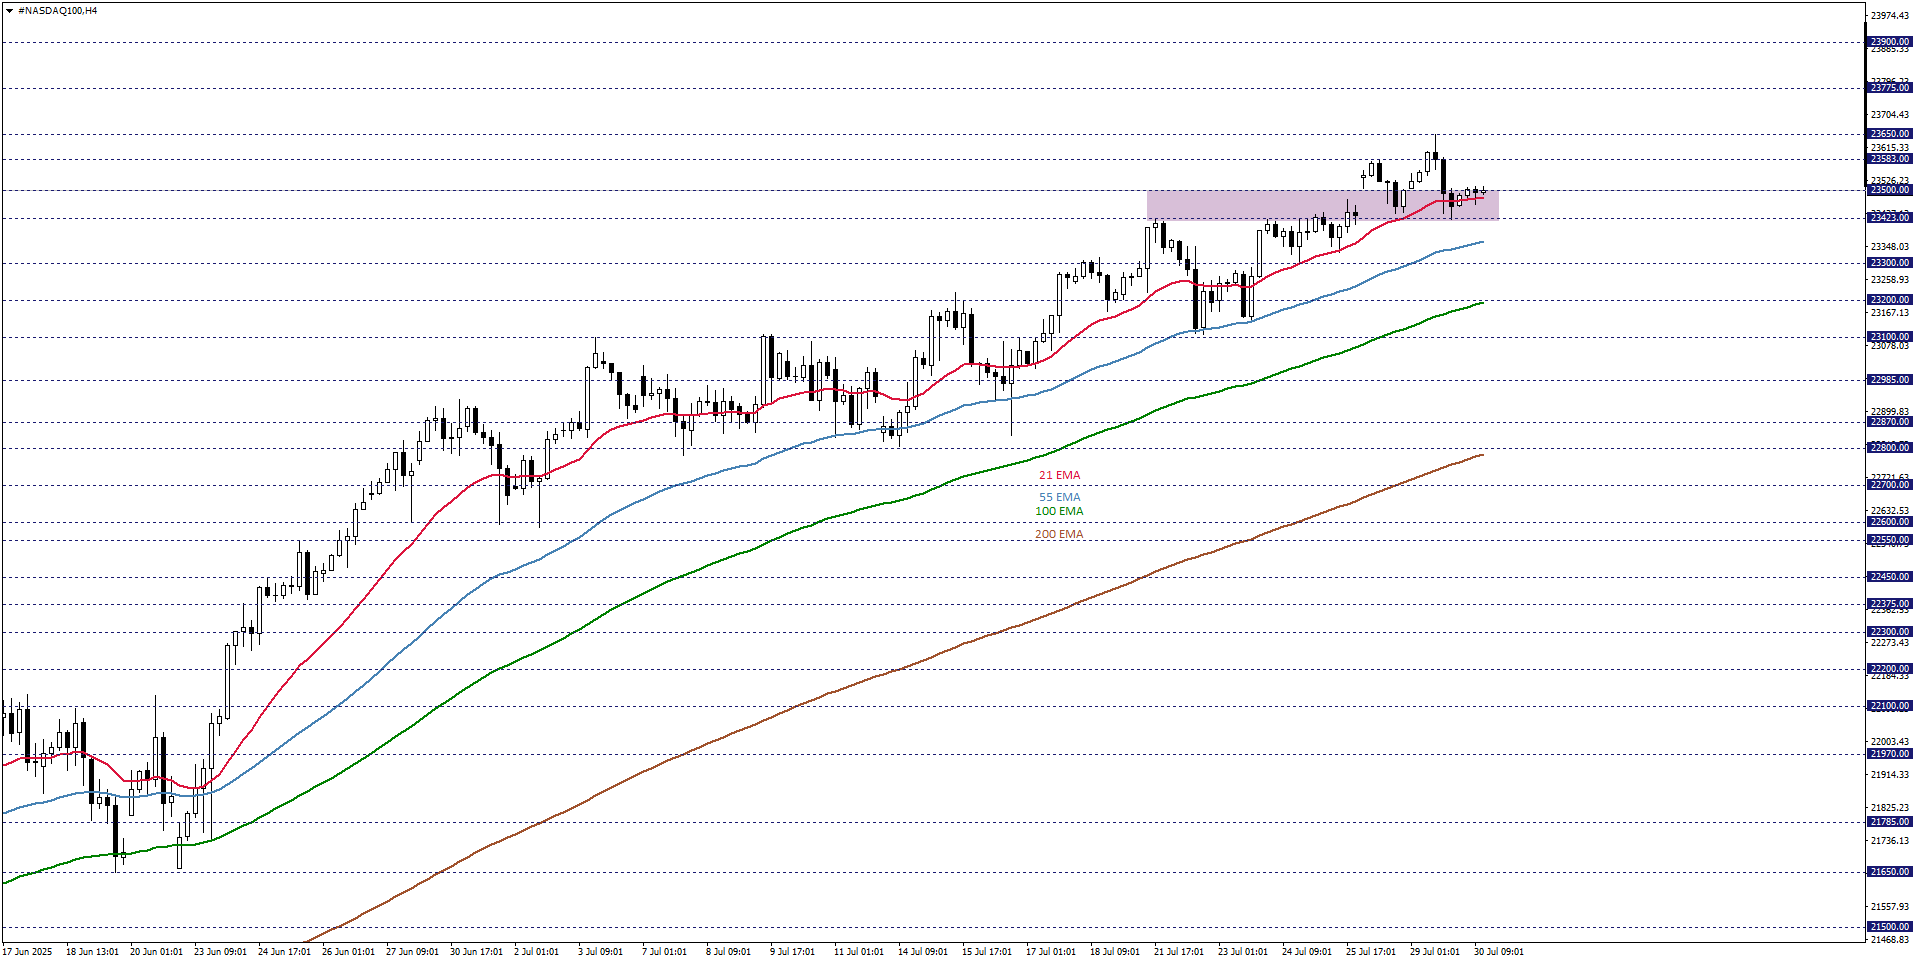Click the 22450.00 horizontal line price tag
This screenshot has width=1916, height=963.
[x=1890, y=577]
